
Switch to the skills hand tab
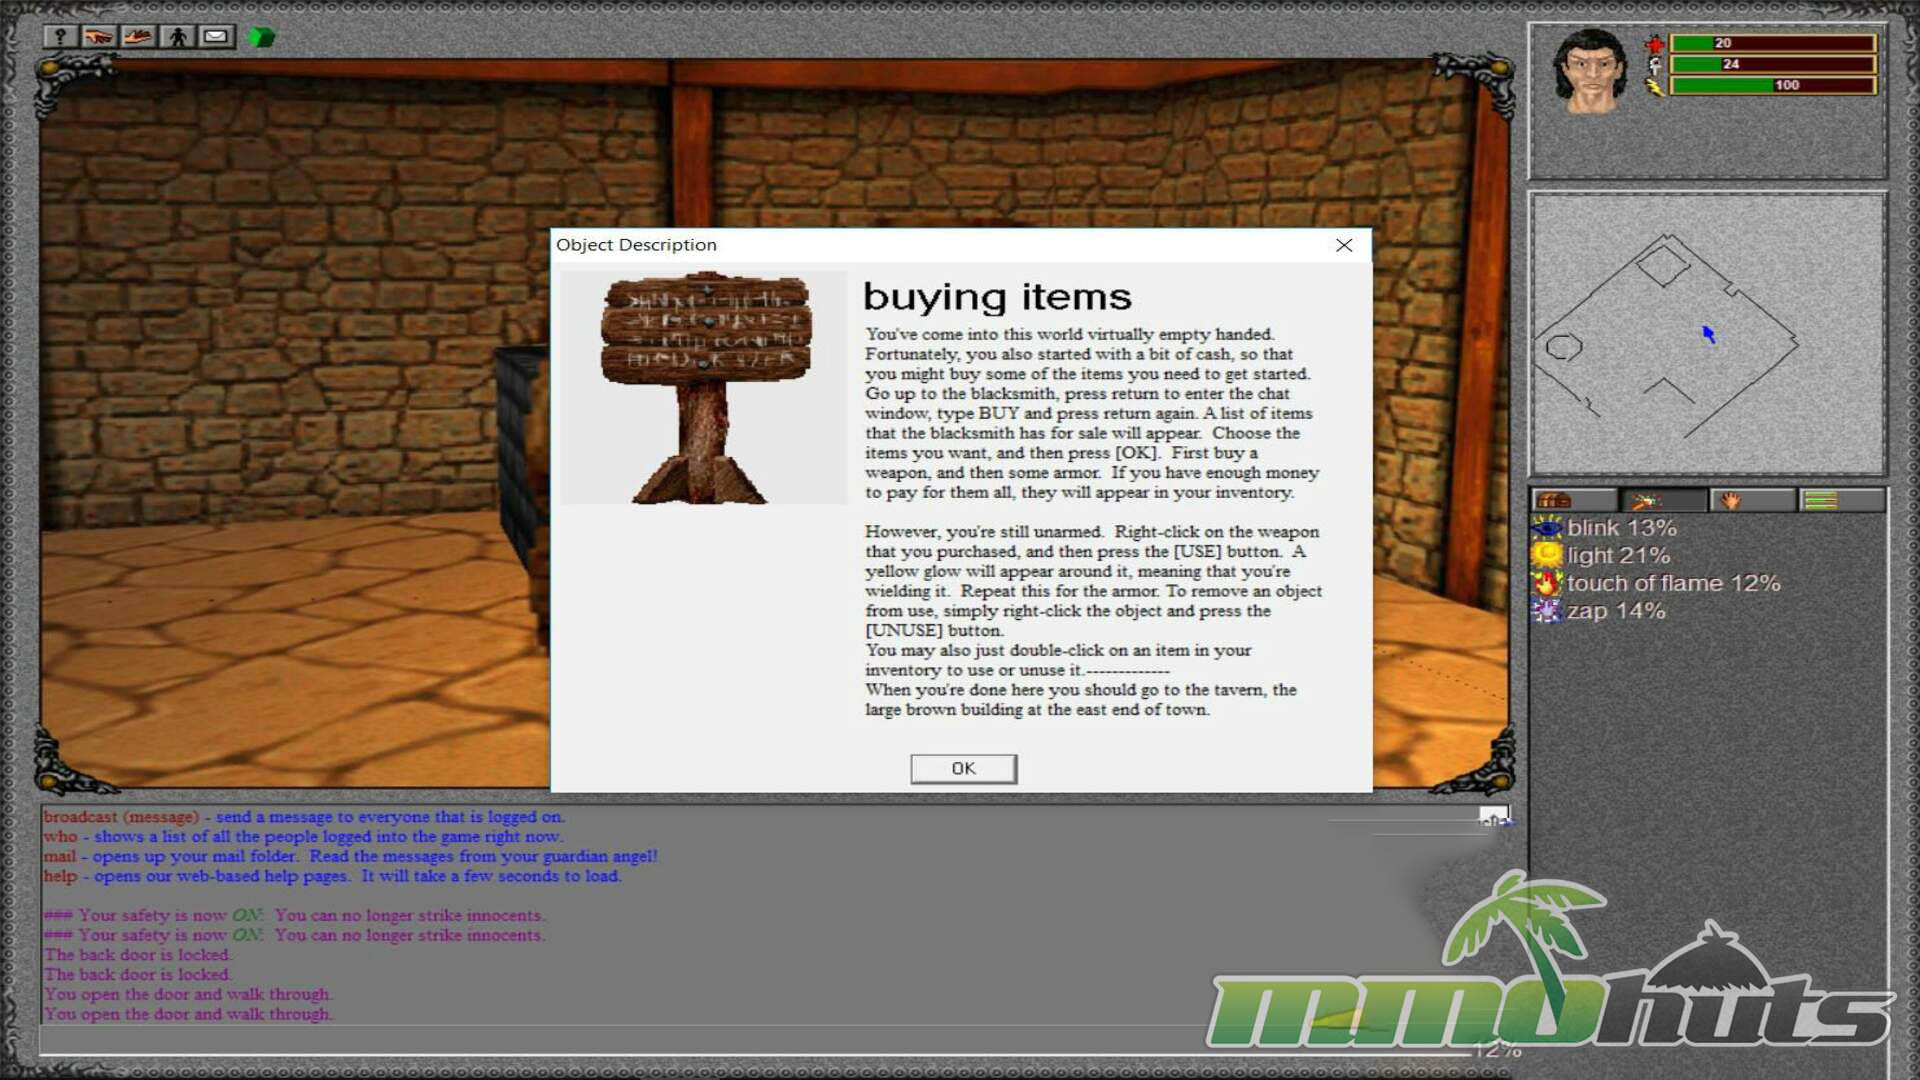(1733, 500)
